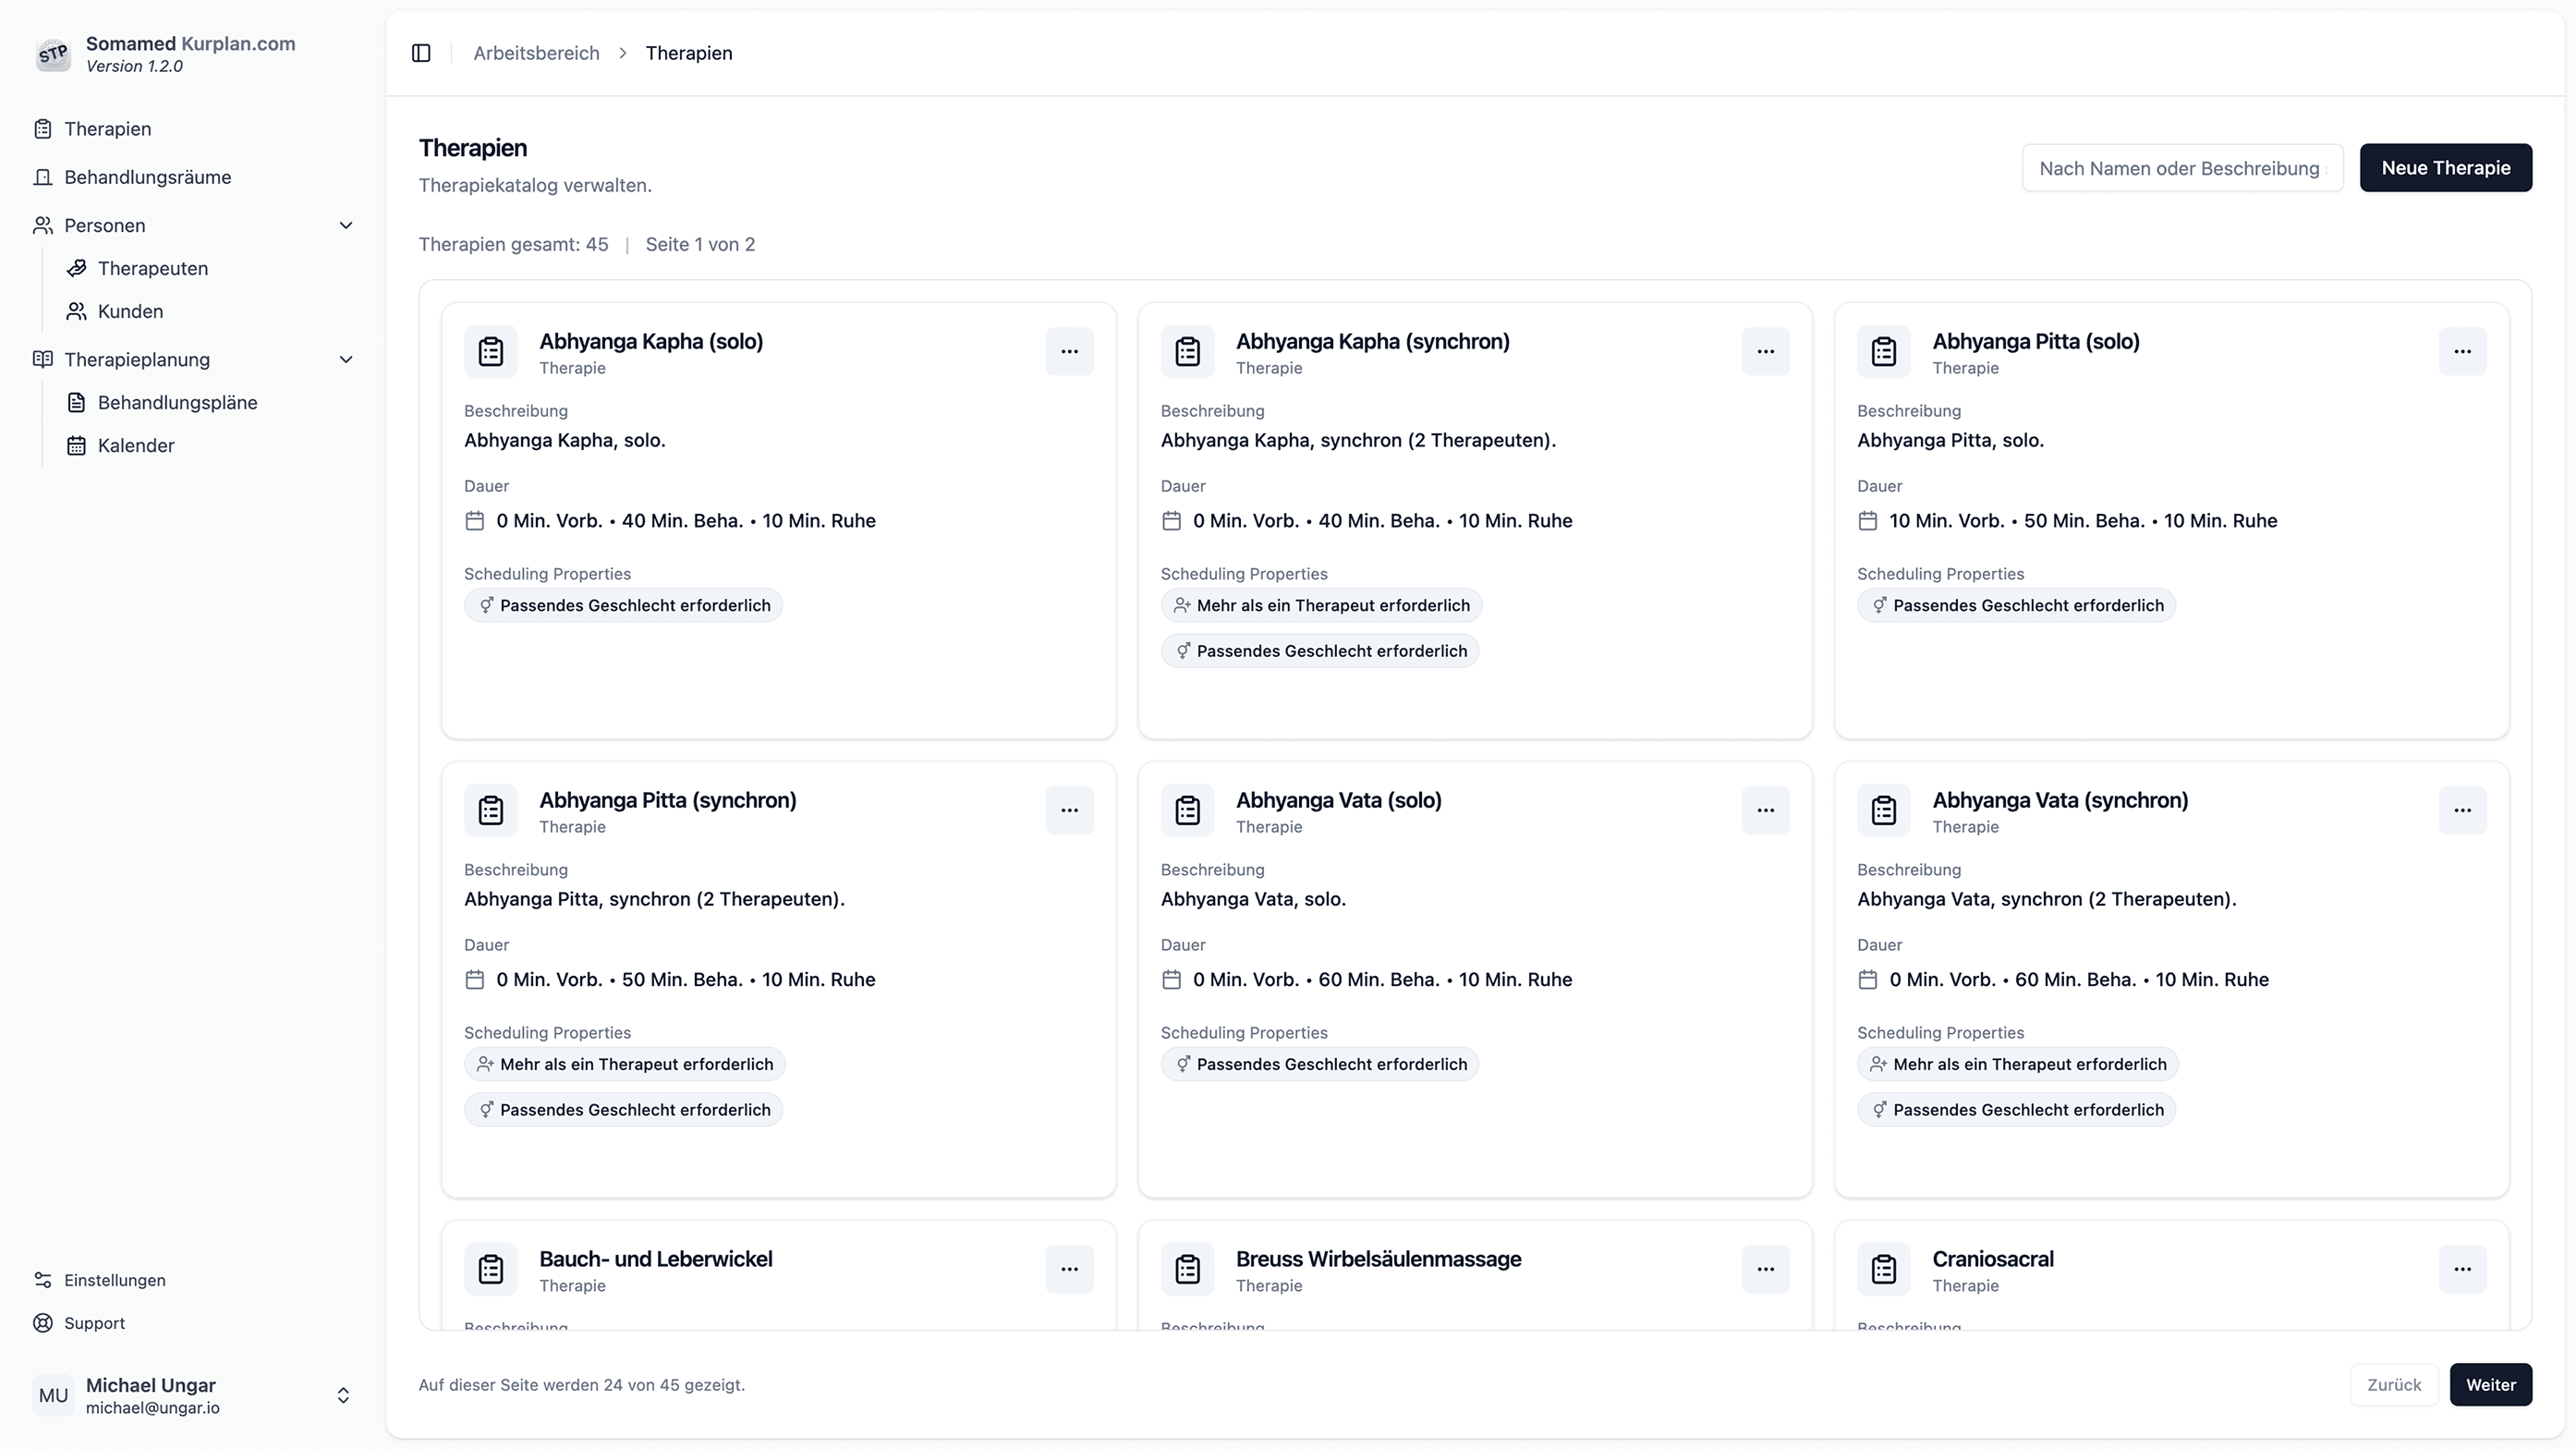Collapse the Therapieplanung section chevron

346,359
